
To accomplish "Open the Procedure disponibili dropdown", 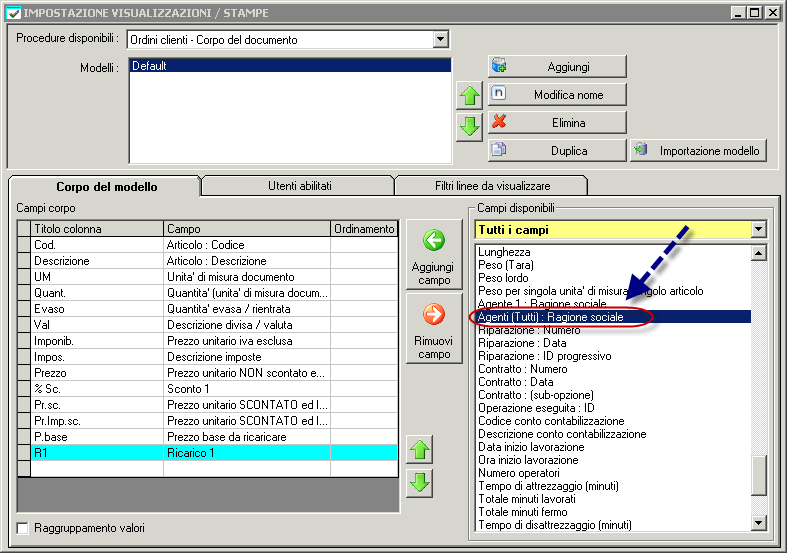I will [x=440, y=39].
